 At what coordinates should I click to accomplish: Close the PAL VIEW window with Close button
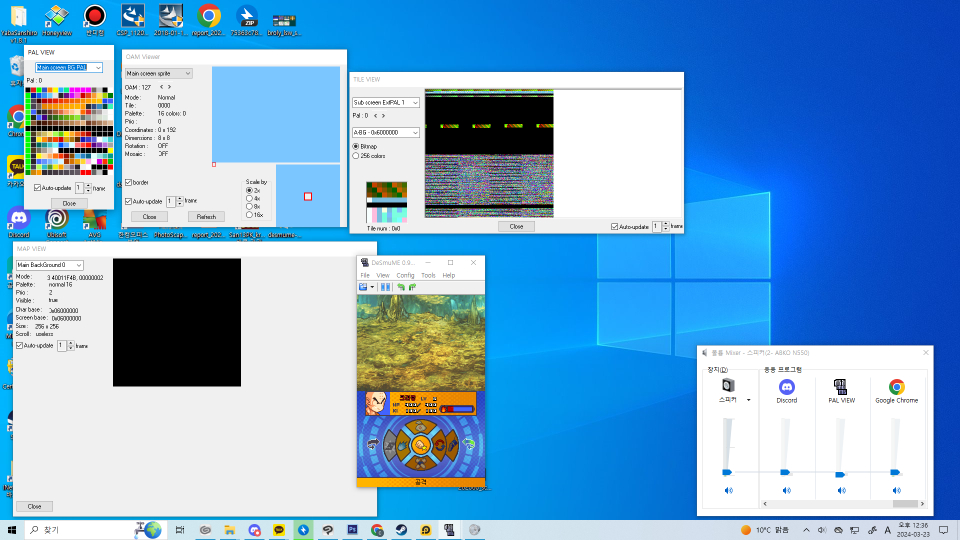pos(69,203)
